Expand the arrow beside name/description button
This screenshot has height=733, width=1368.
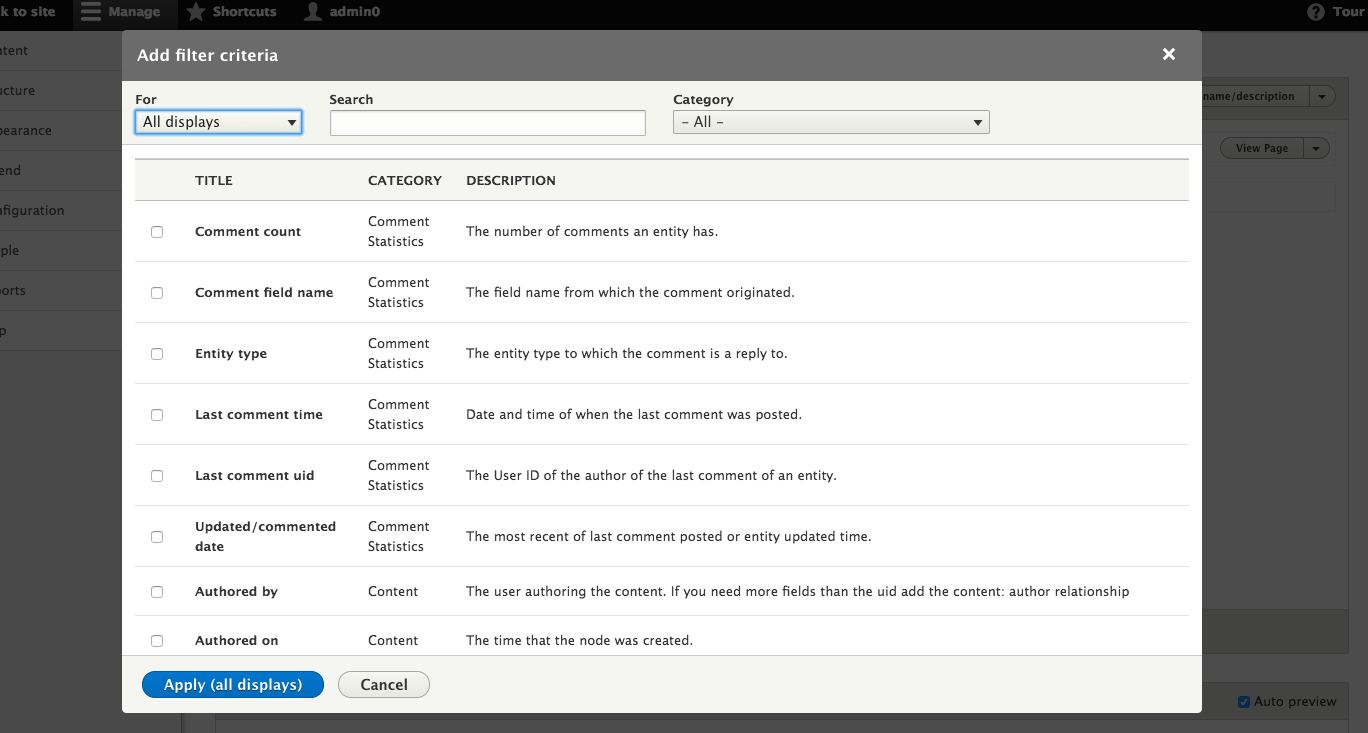point(1323,96)
